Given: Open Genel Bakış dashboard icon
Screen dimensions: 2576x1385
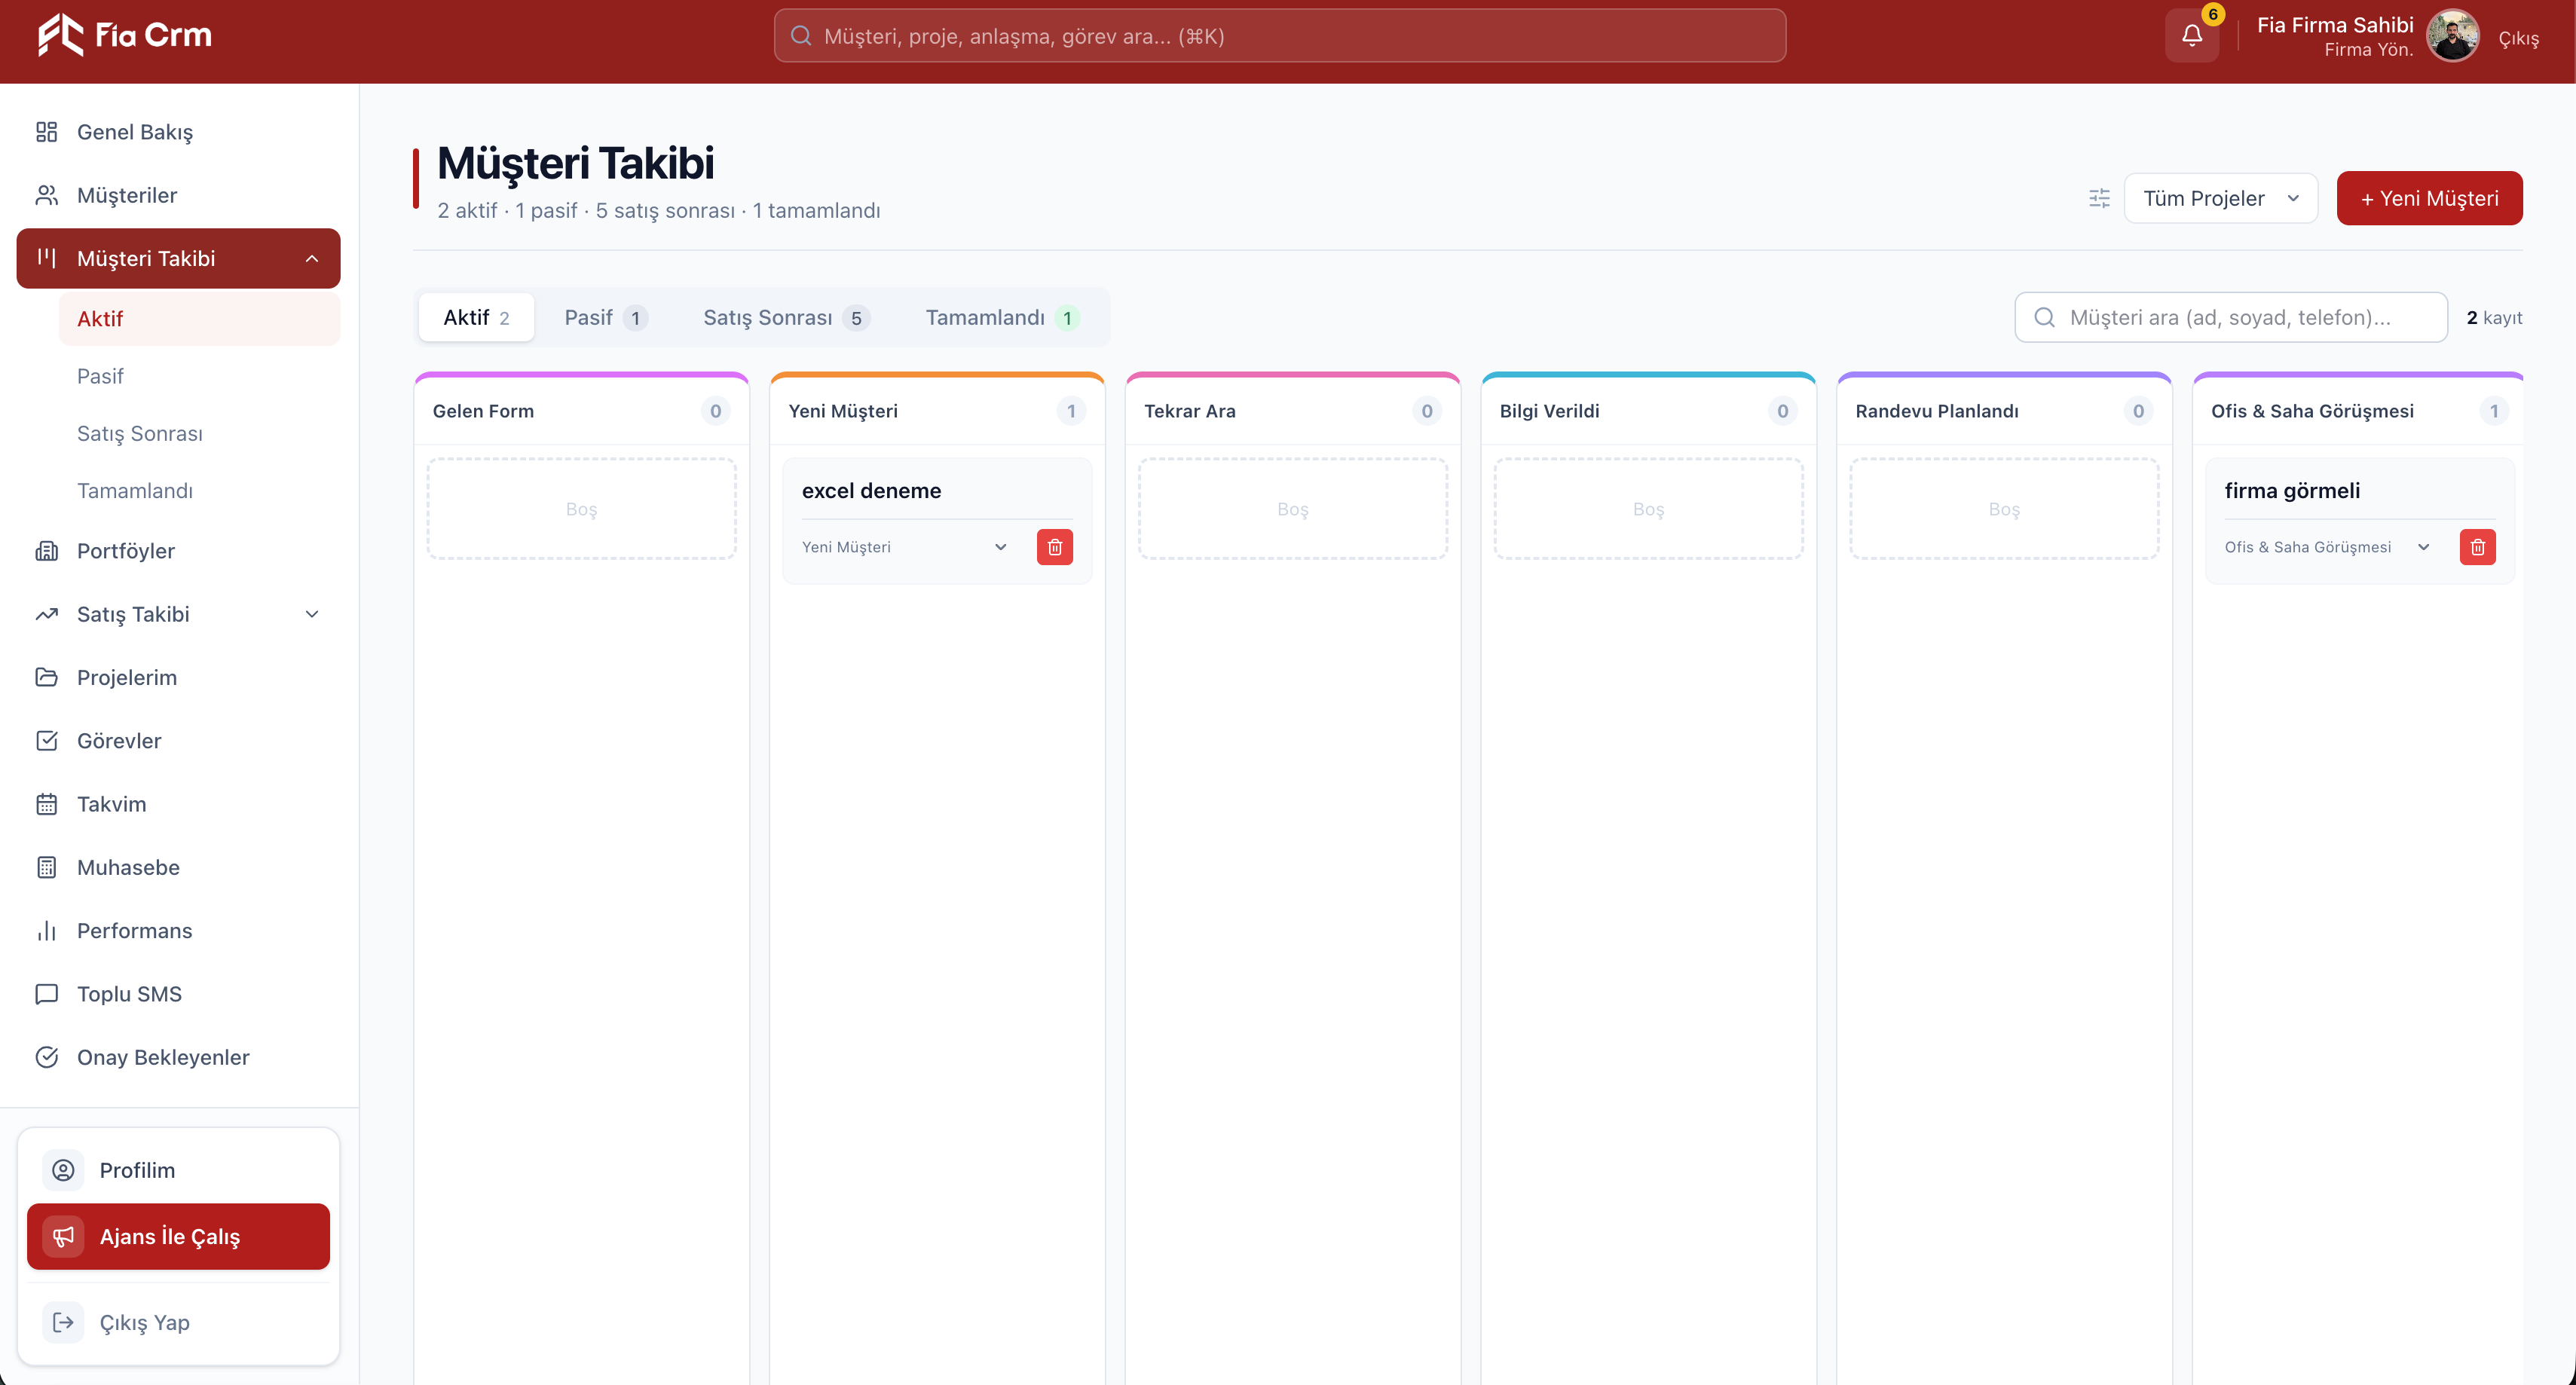Looking at the screenshot, I should [47, 132].
